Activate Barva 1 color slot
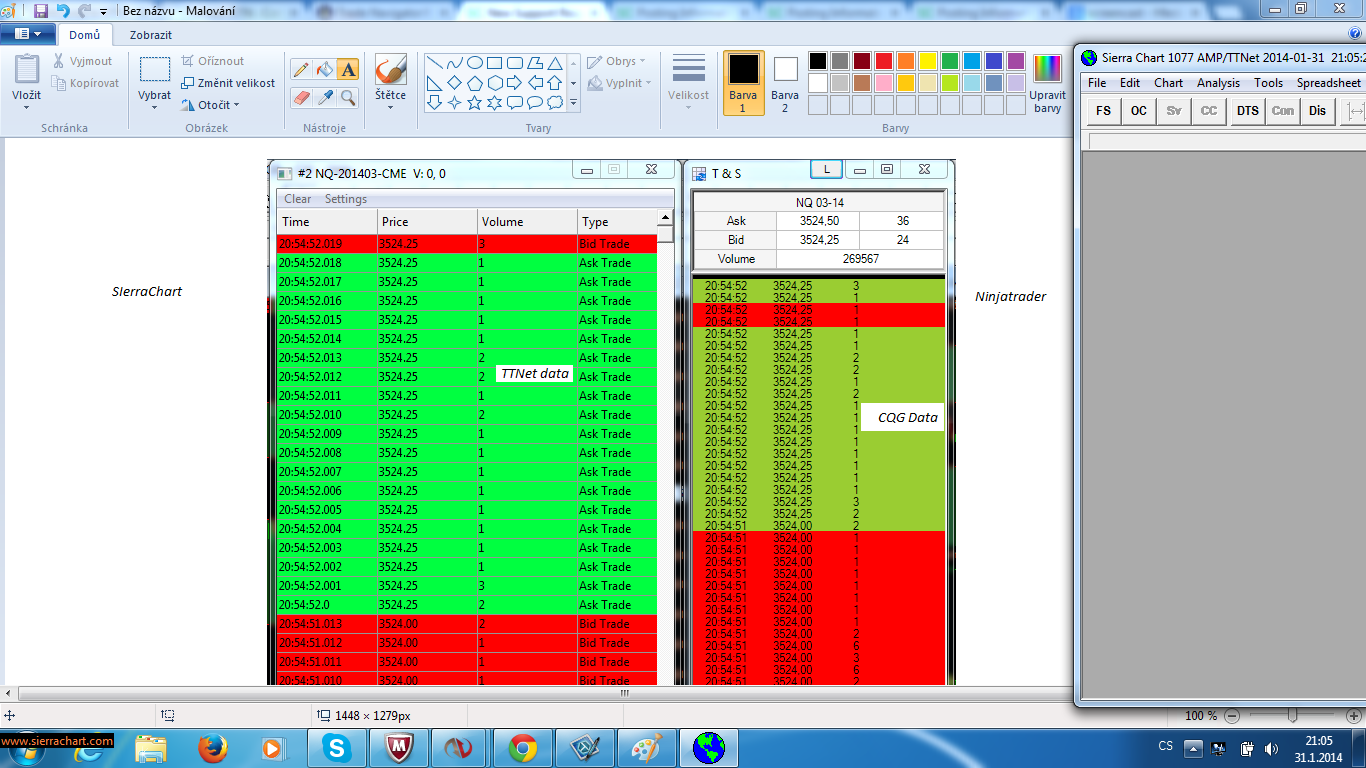Screen dimensions: 1366x768 [x=743, y=82]
